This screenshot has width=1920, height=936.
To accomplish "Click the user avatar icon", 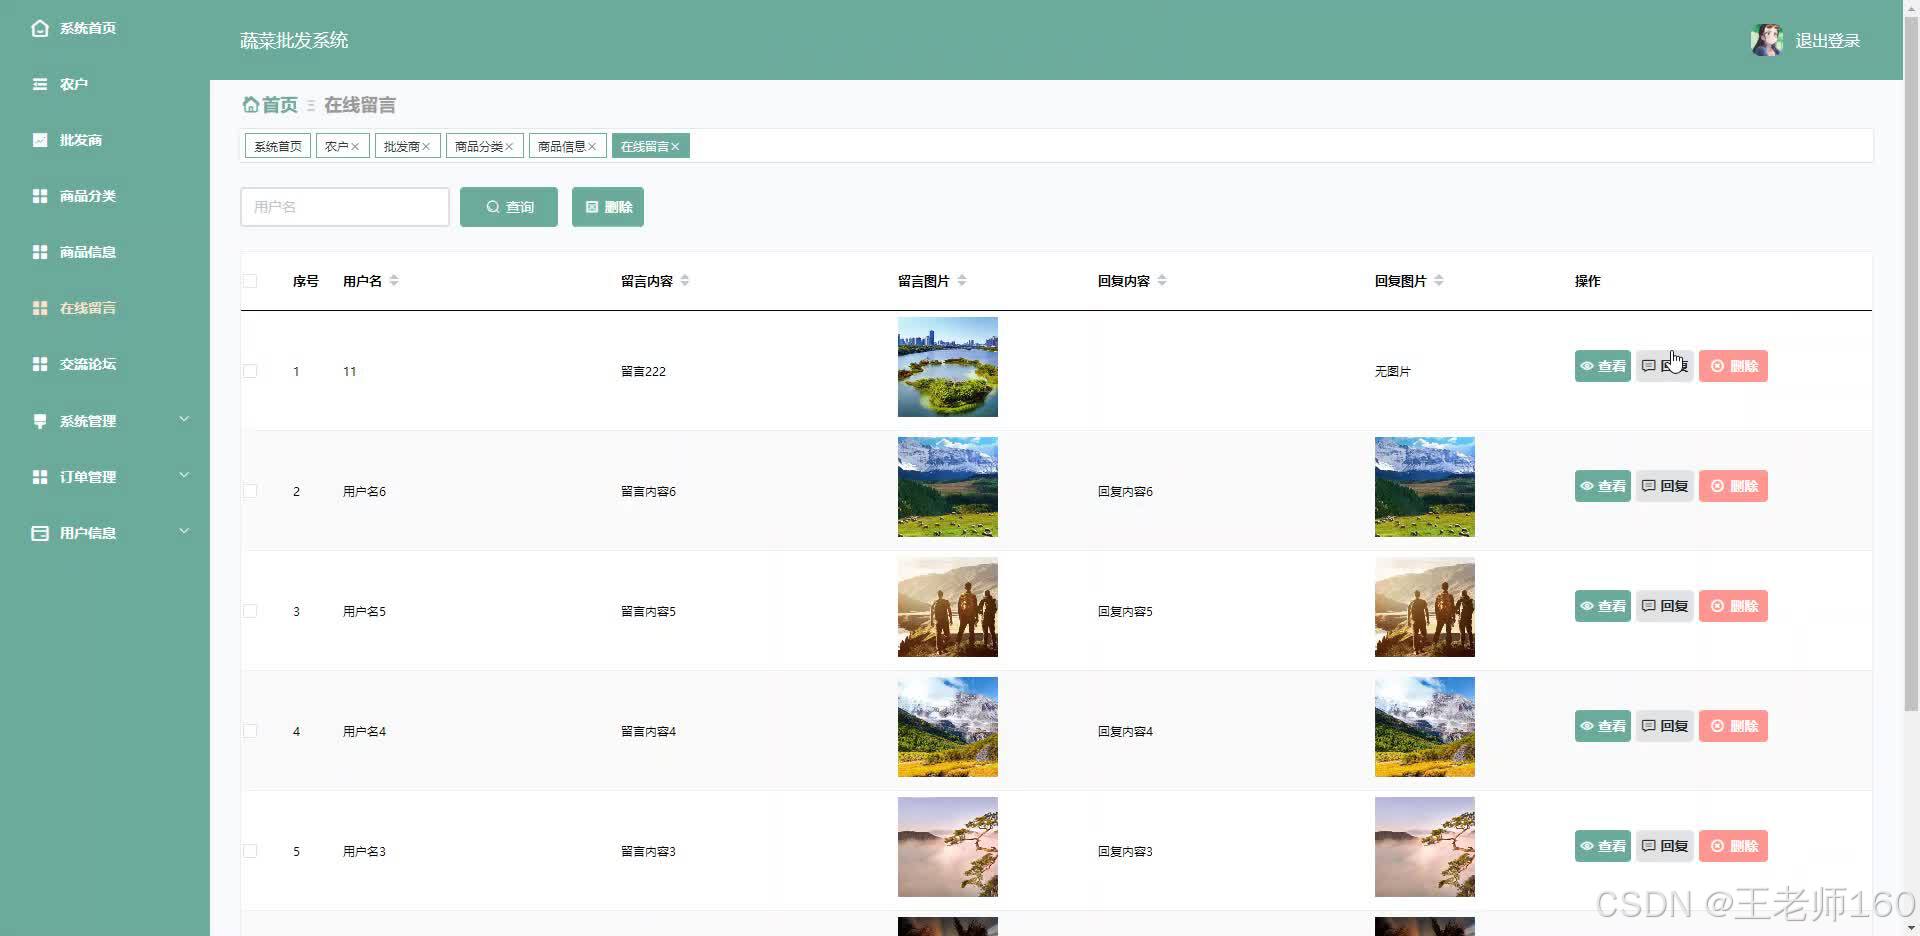I will tap(1767, 40).
